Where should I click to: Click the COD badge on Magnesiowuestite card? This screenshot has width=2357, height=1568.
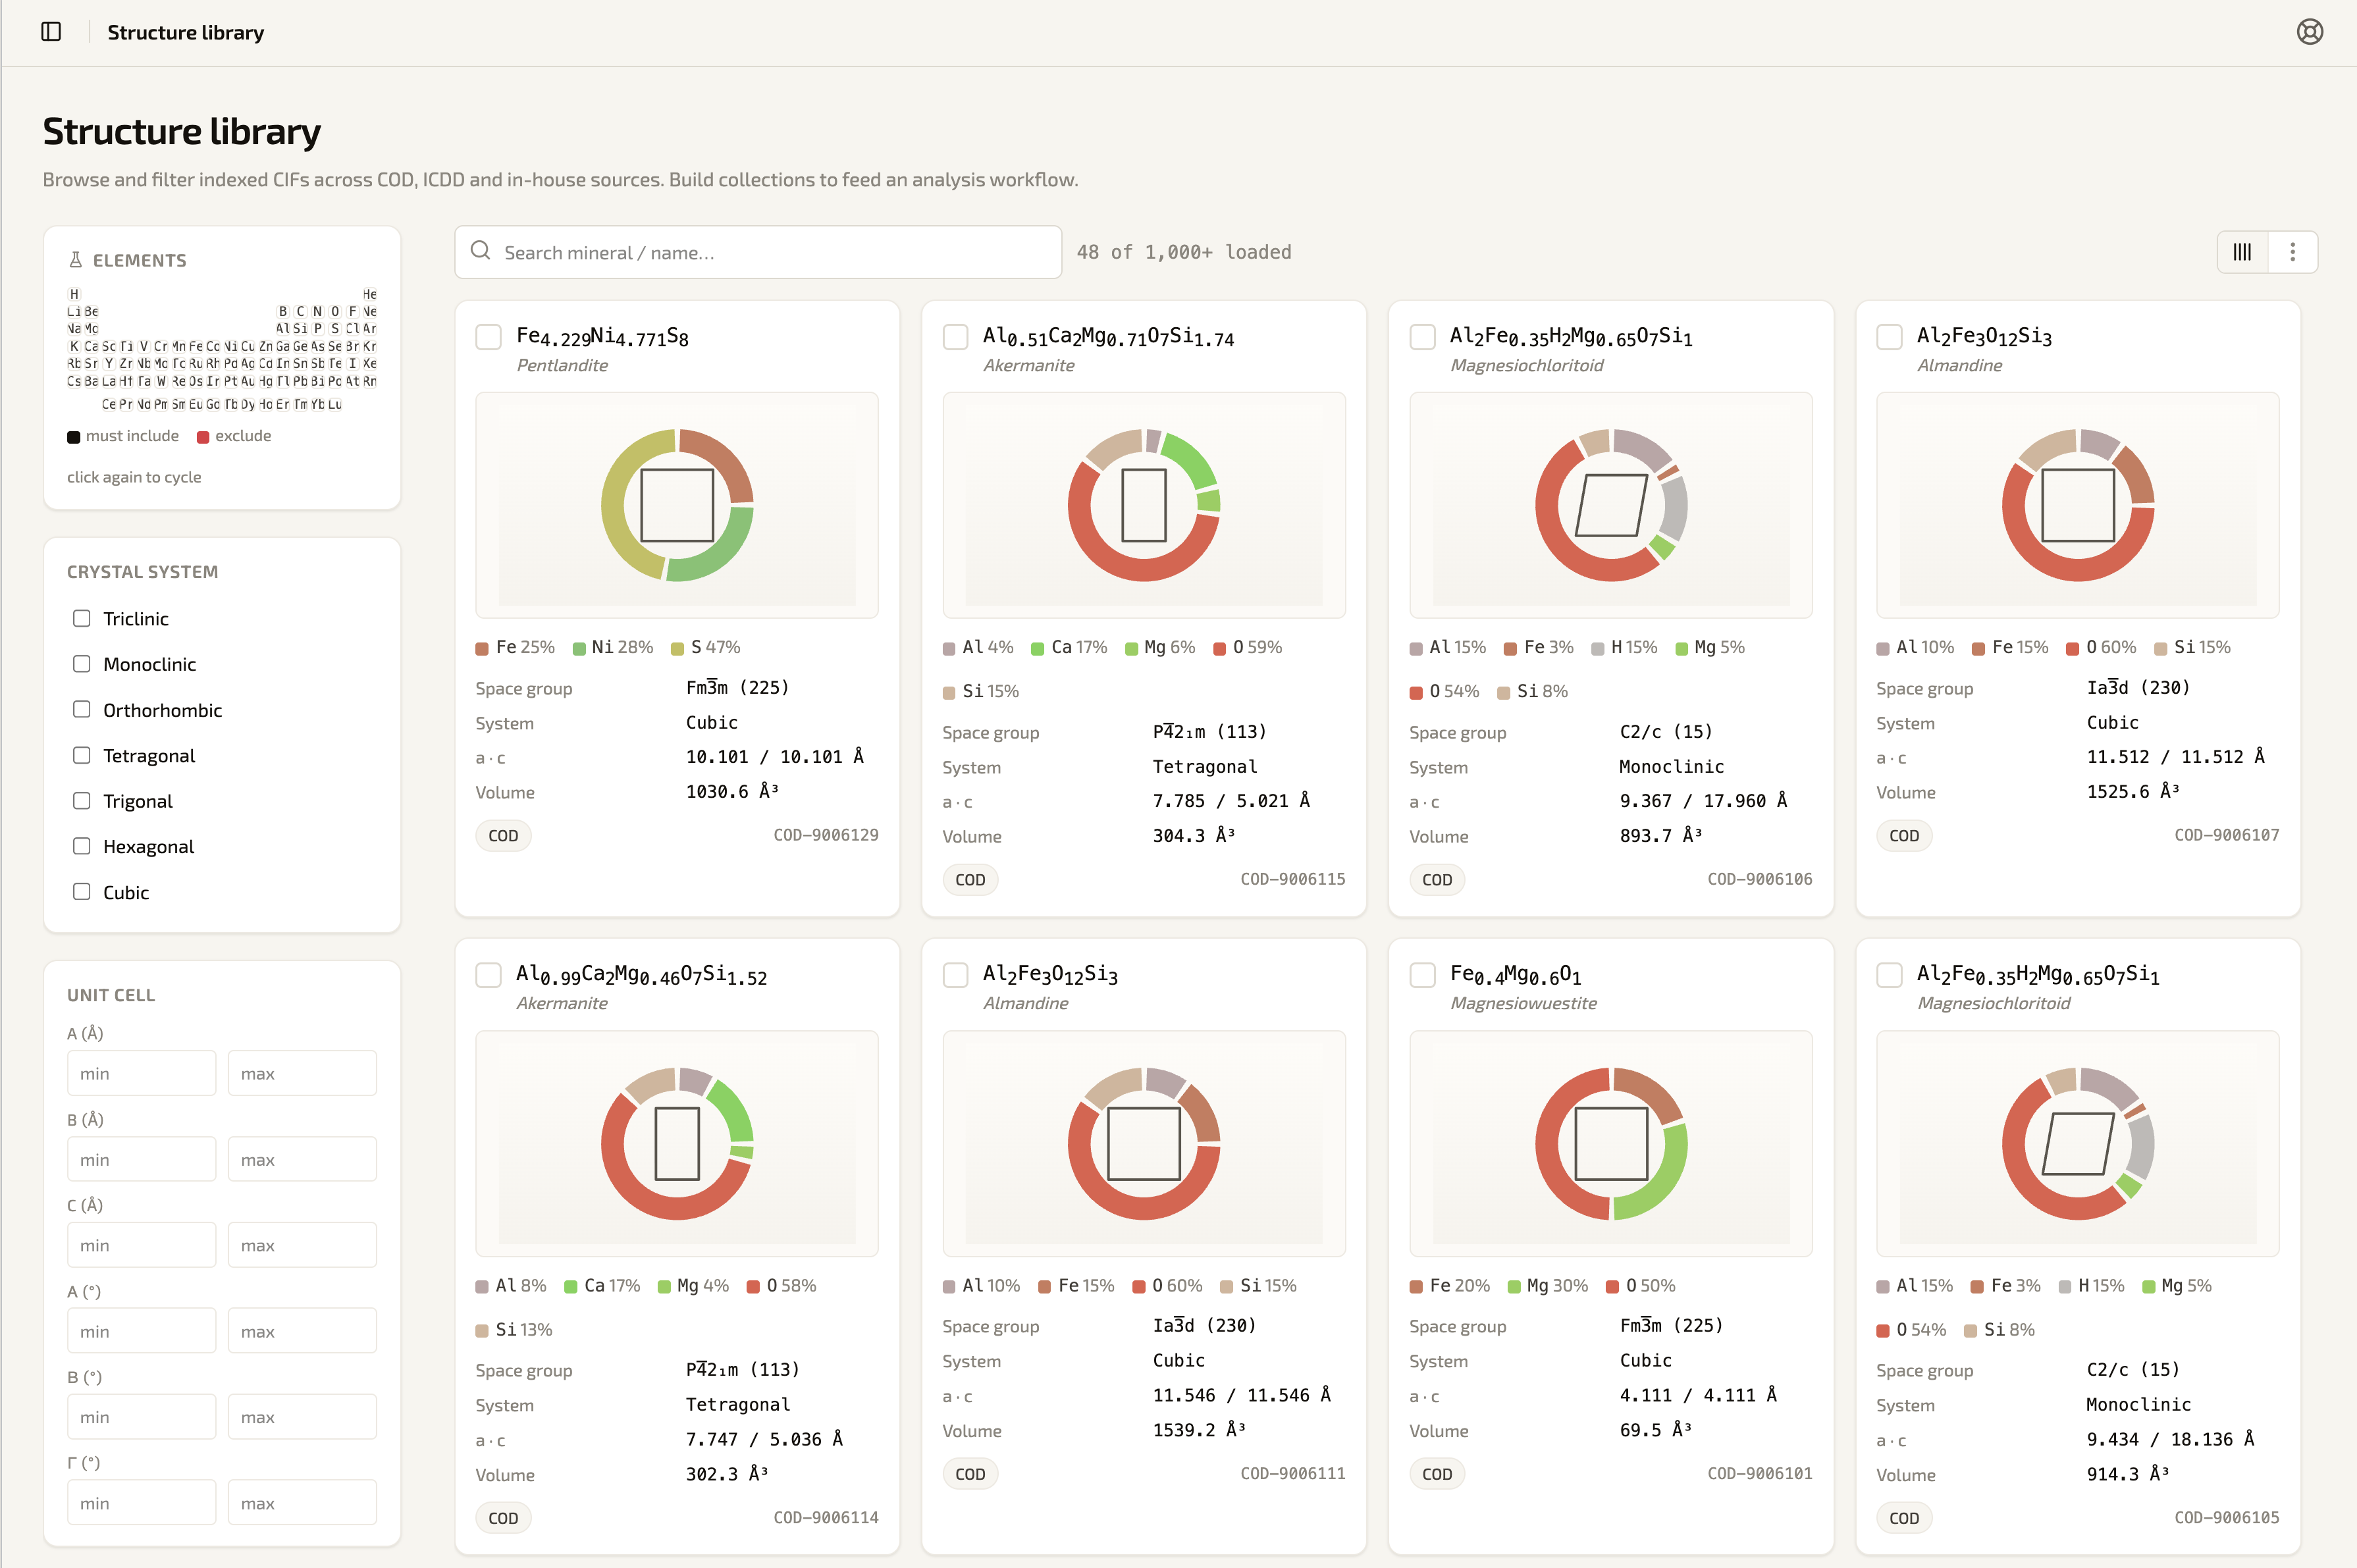1437,1473
